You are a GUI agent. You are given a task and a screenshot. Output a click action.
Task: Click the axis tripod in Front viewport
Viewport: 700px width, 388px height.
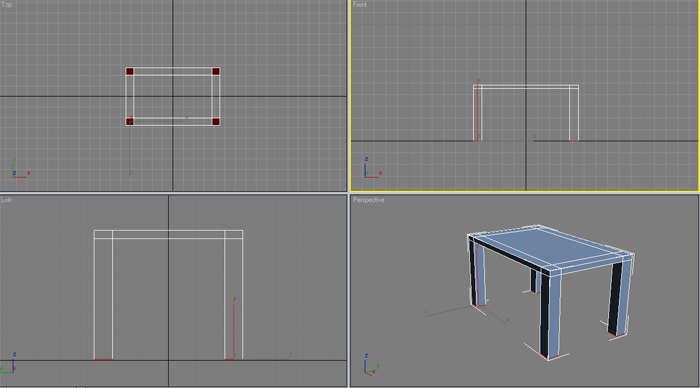372,168
